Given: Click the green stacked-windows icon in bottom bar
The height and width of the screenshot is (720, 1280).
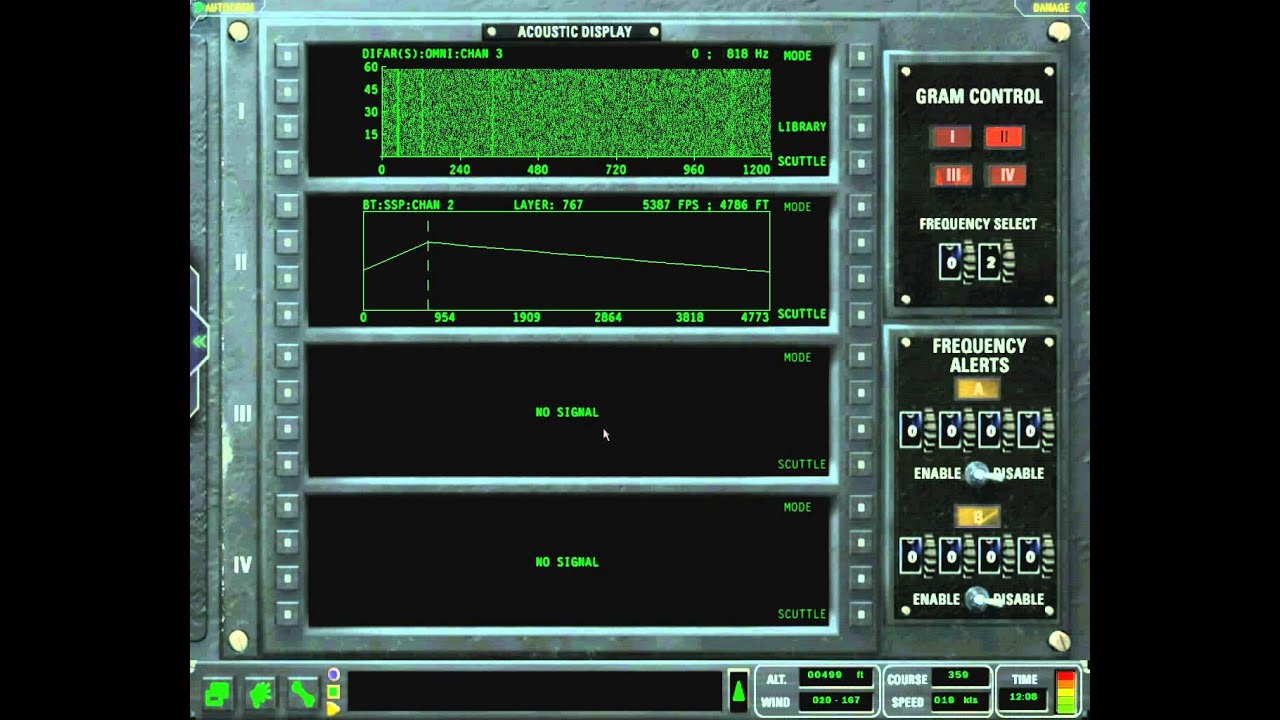Looking at the screenshot, I should coord(218,693).
